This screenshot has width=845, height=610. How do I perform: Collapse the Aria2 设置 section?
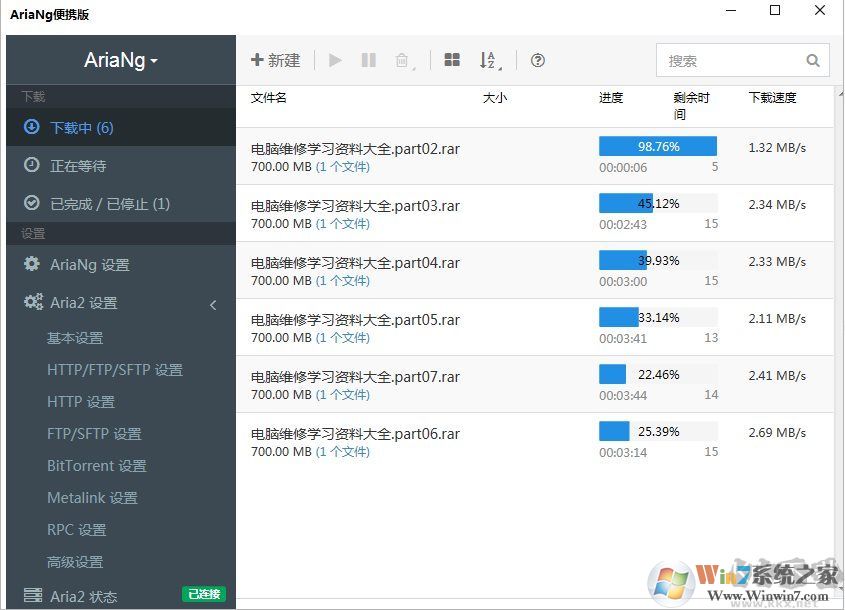coord(215,303)
